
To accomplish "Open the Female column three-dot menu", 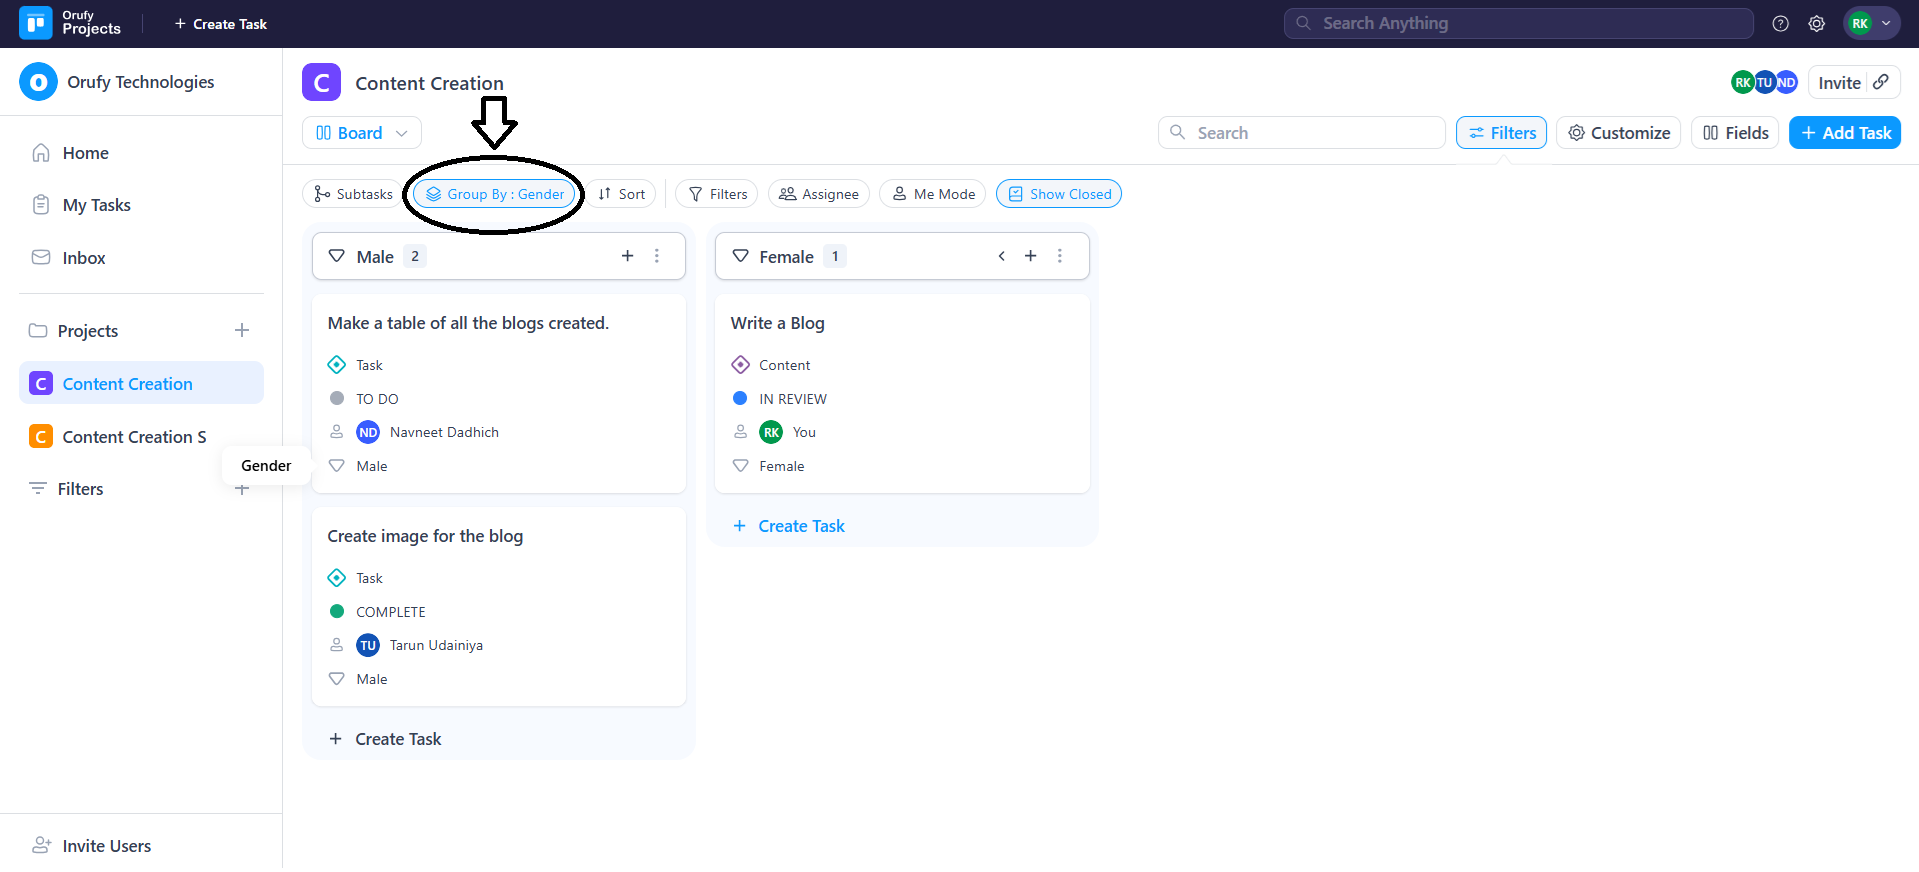I will click(1059, 256).
